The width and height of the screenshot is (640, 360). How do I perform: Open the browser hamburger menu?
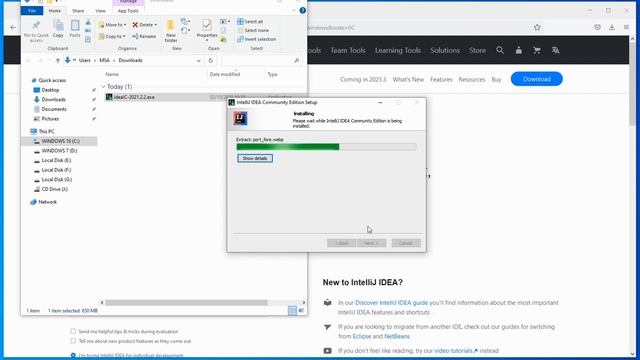pyautogui.click(x=626, y=27)
